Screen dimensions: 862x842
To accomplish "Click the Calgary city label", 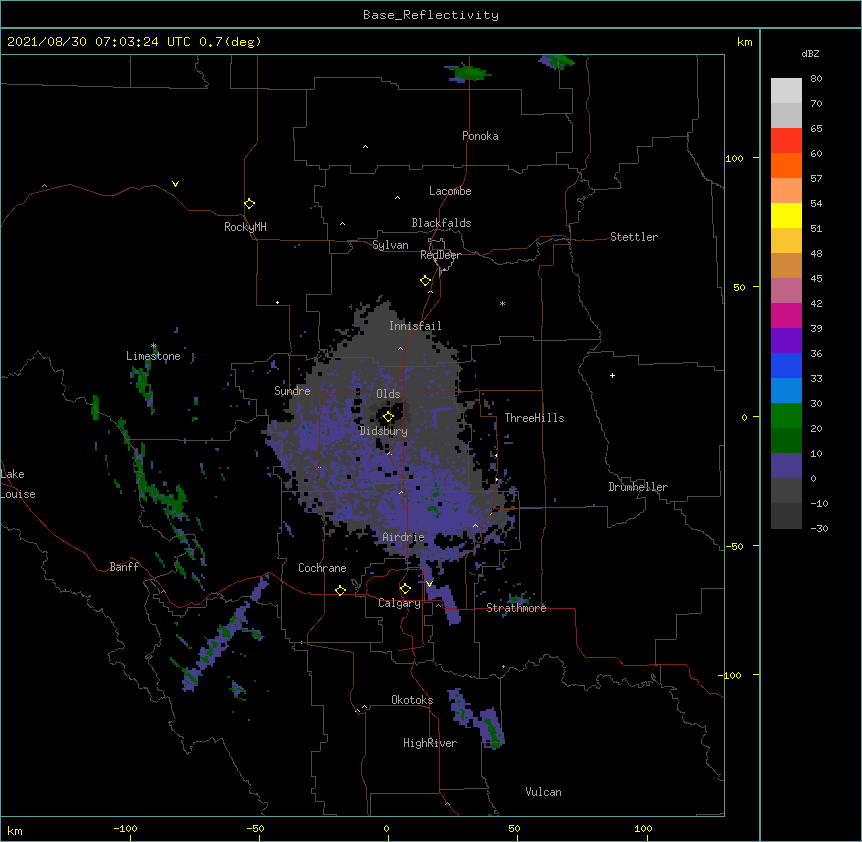I will 399,603.
